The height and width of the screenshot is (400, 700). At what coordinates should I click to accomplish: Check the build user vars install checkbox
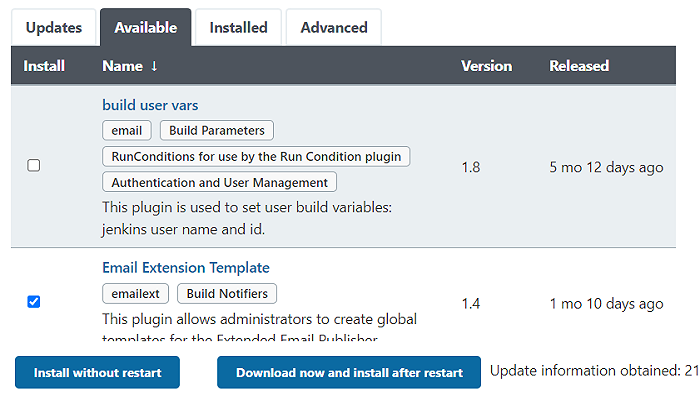[33, 165]
